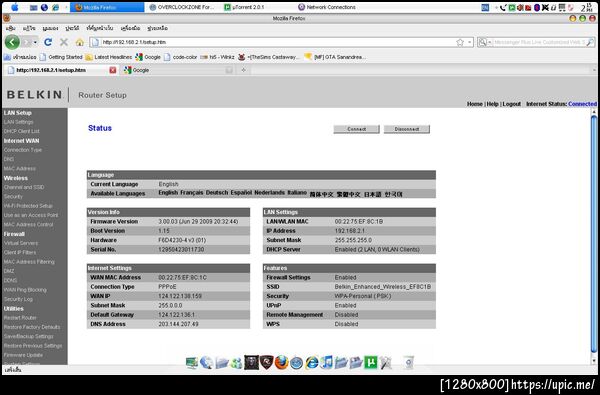
Task: Open the round blue clock icon in the dock
Action: pos(296,362)
